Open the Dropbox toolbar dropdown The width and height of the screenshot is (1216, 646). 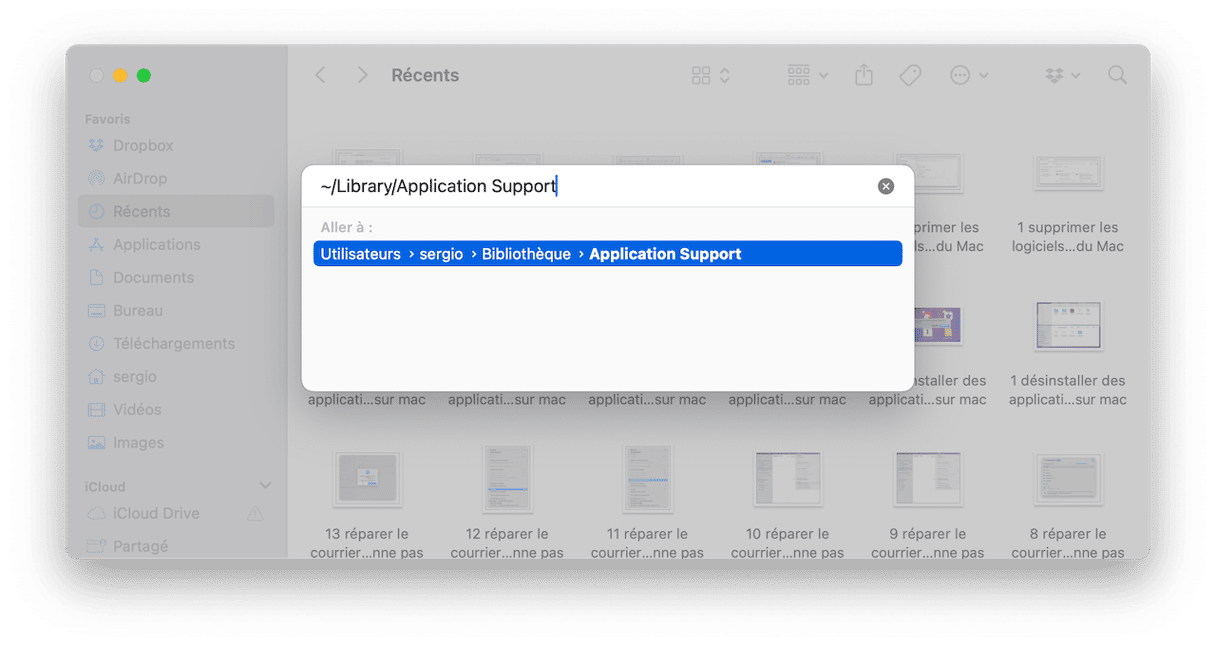coord(1062,75)
